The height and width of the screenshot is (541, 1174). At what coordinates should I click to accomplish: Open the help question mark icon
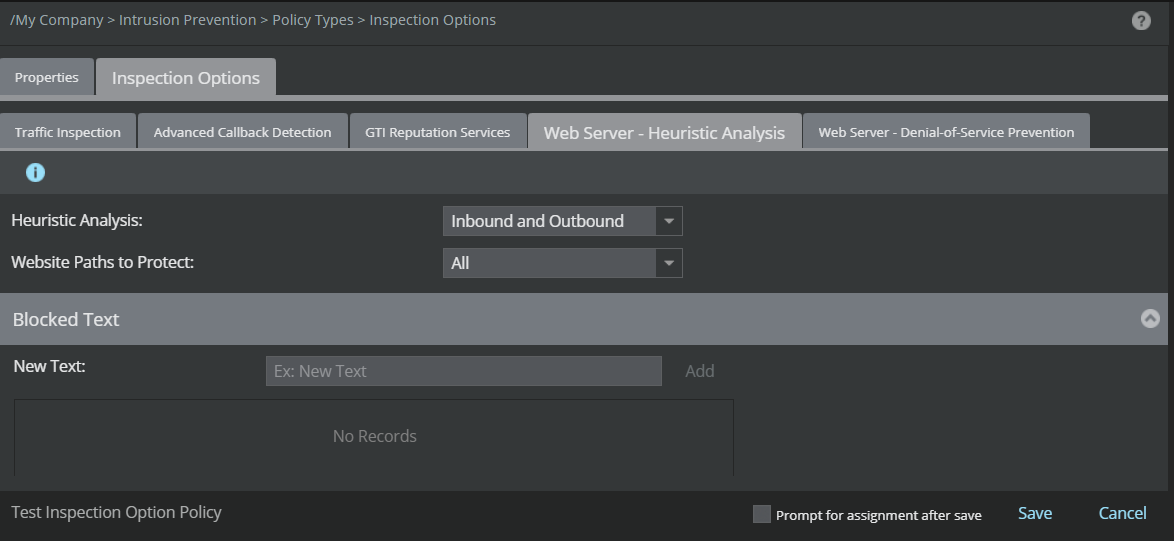pyautogui.click(x=1140, y=21)
